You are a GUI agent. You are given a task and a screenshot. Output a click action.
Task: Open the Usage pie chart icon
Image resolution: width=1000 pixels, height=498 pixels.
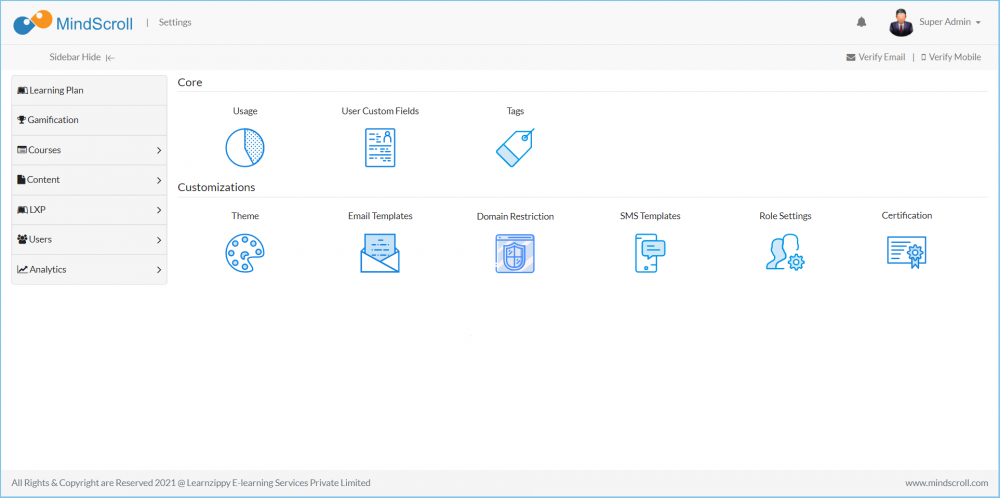(245, 148)
